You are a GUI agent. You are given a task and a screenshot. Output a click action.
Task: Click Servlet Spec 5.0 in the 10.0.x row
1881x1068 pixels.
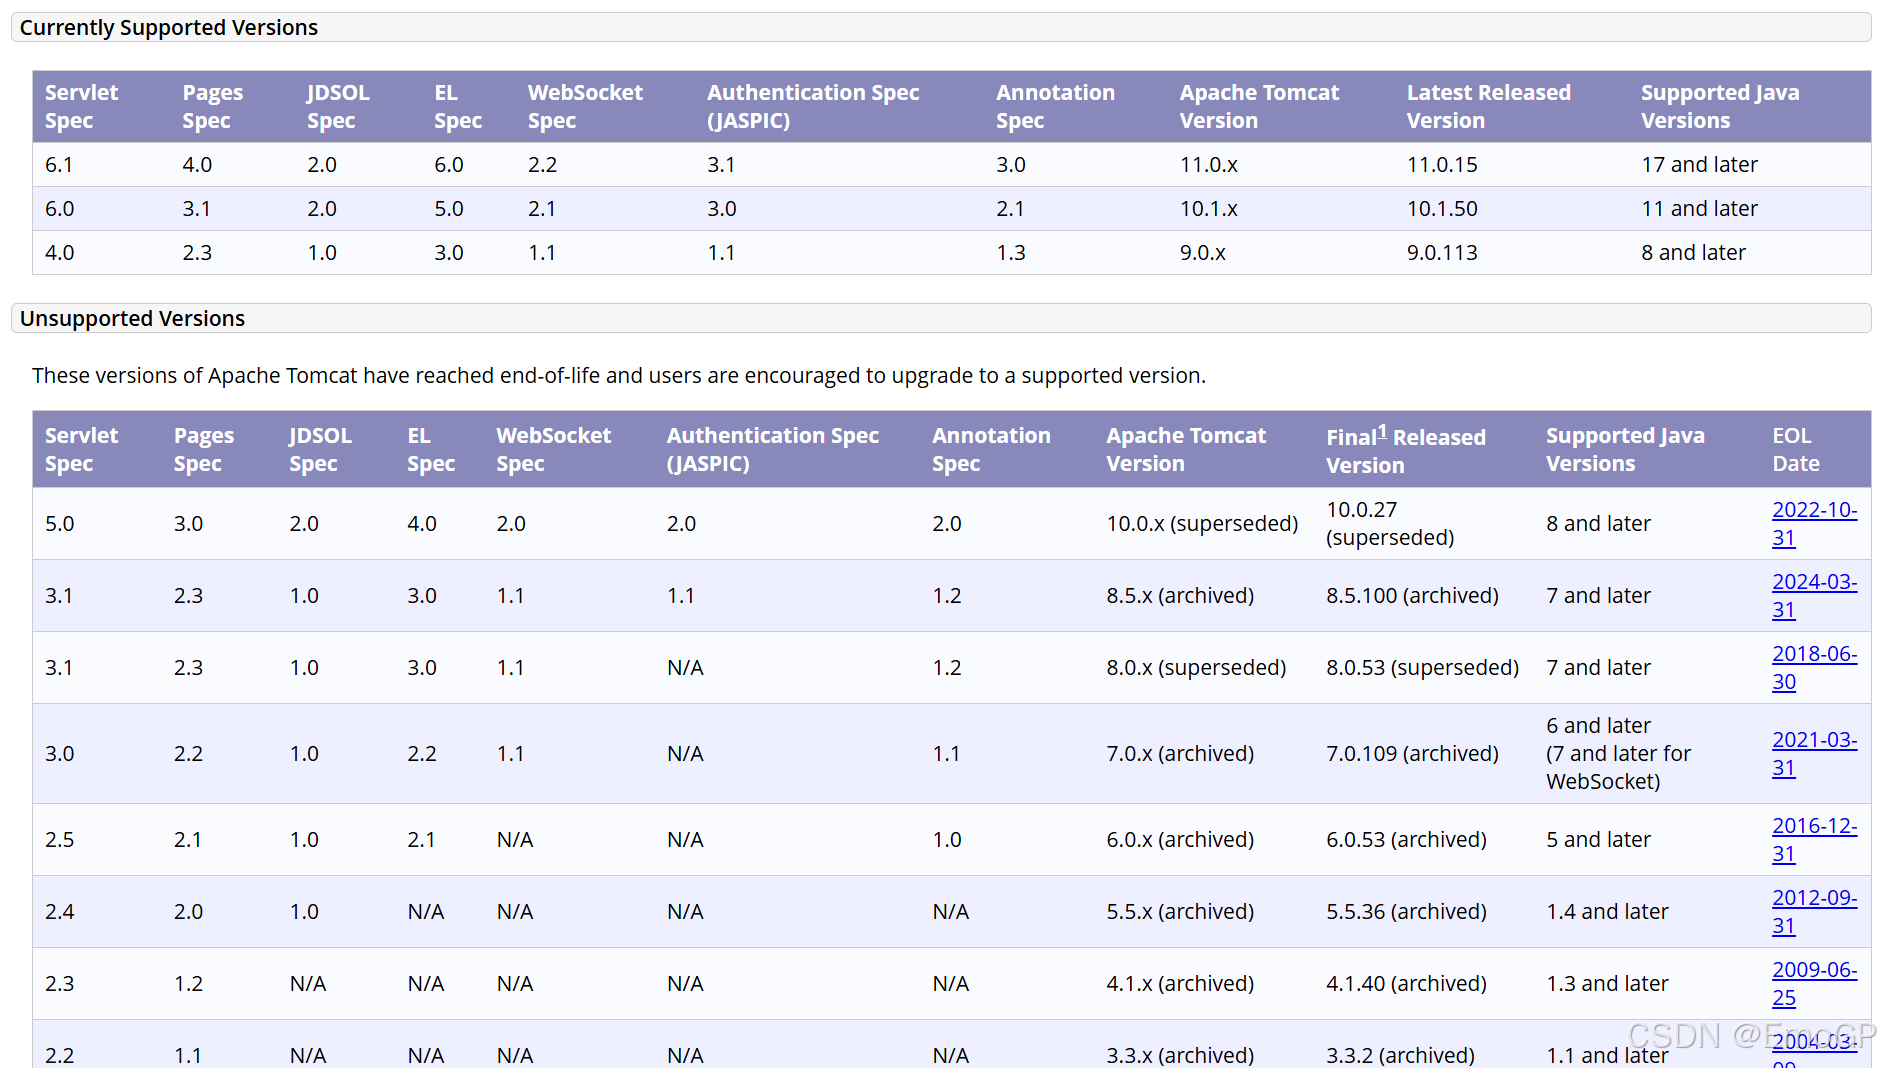(x=59, y=524)
